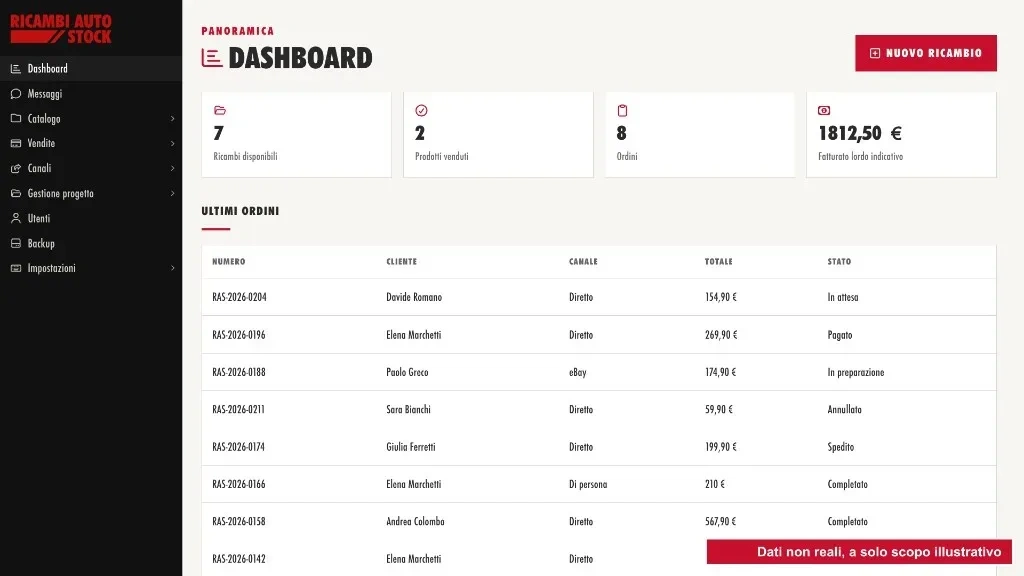Click the Utenti person icon
The width and height of the screenshot is (1024, 576).
(16, 218)
